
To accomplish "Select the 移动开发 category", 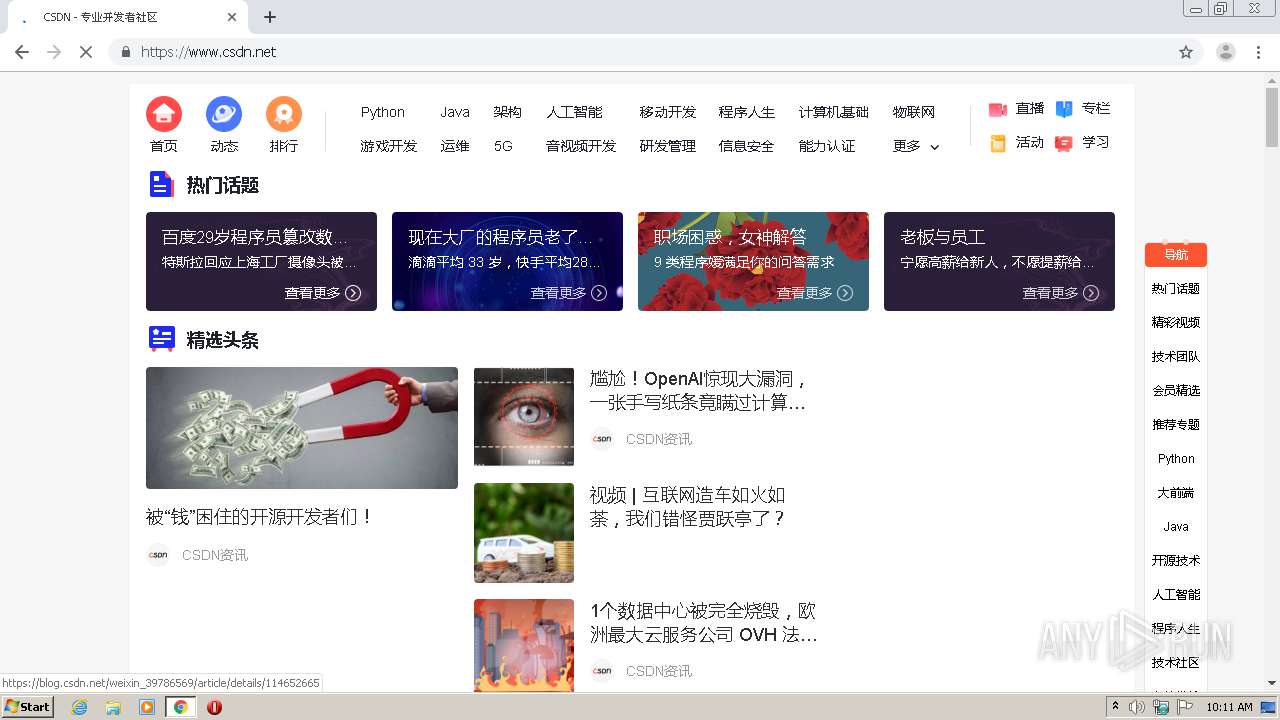I will point(668,112).
